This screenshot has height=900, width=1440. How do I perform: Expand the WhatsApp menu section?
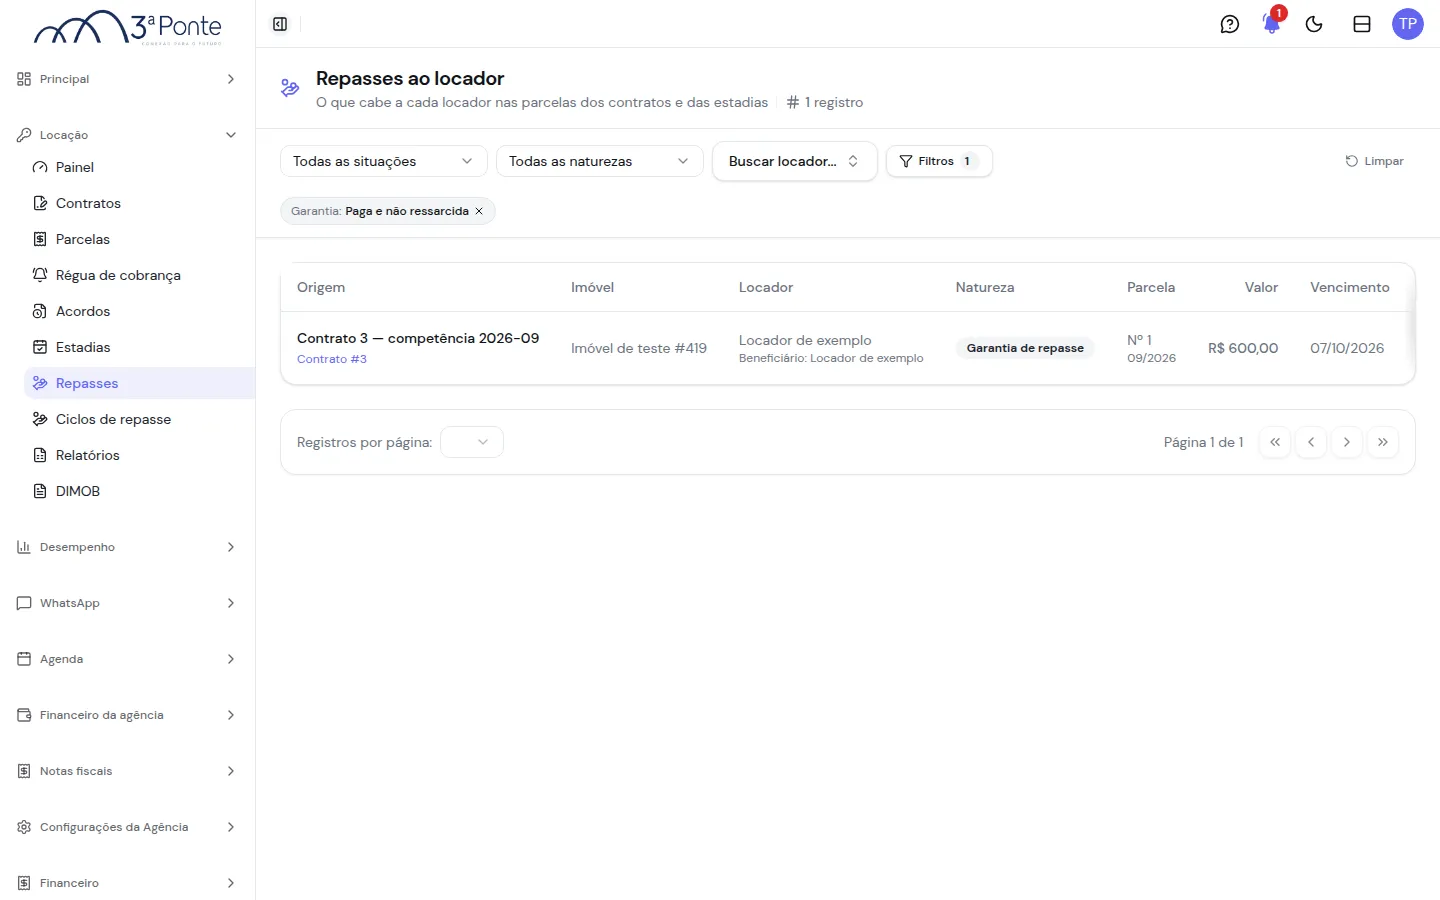(127, 603)
